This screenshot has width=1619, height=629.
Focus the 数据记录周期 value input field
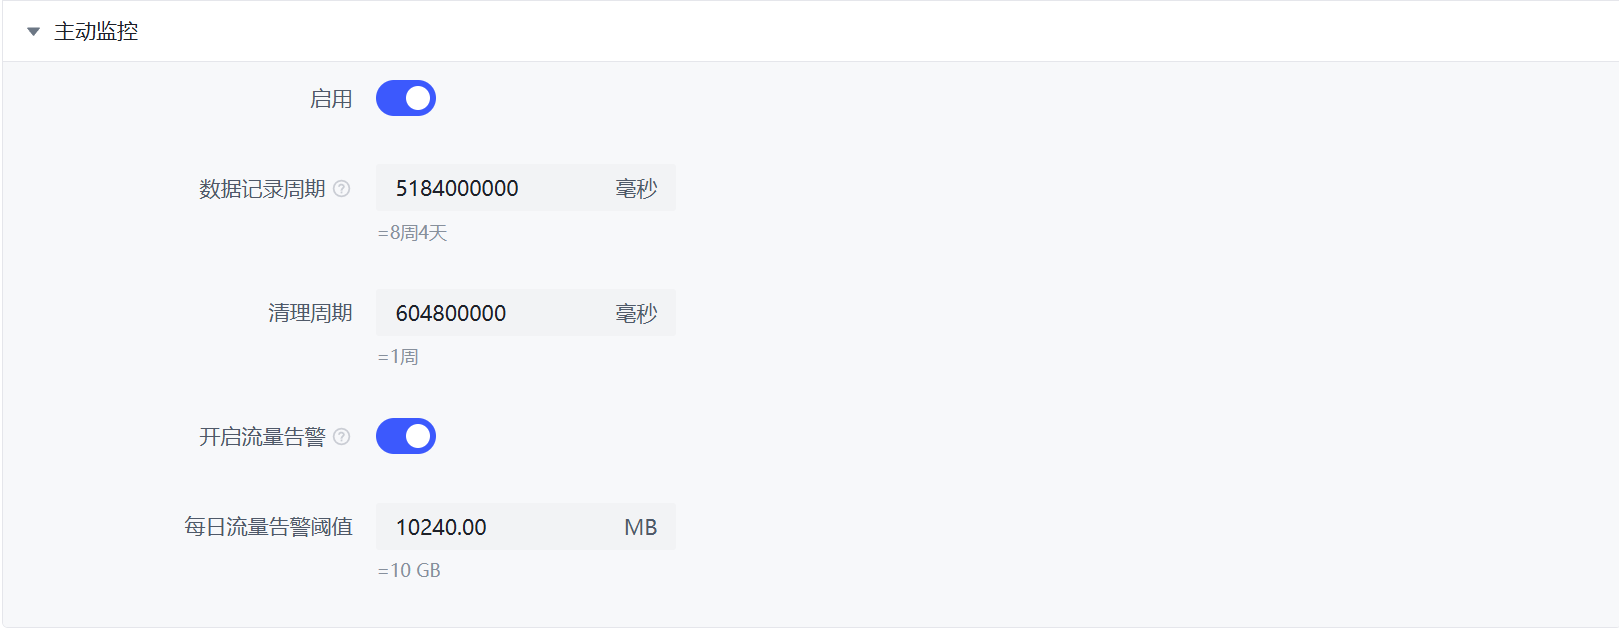[x=490, y=188]
